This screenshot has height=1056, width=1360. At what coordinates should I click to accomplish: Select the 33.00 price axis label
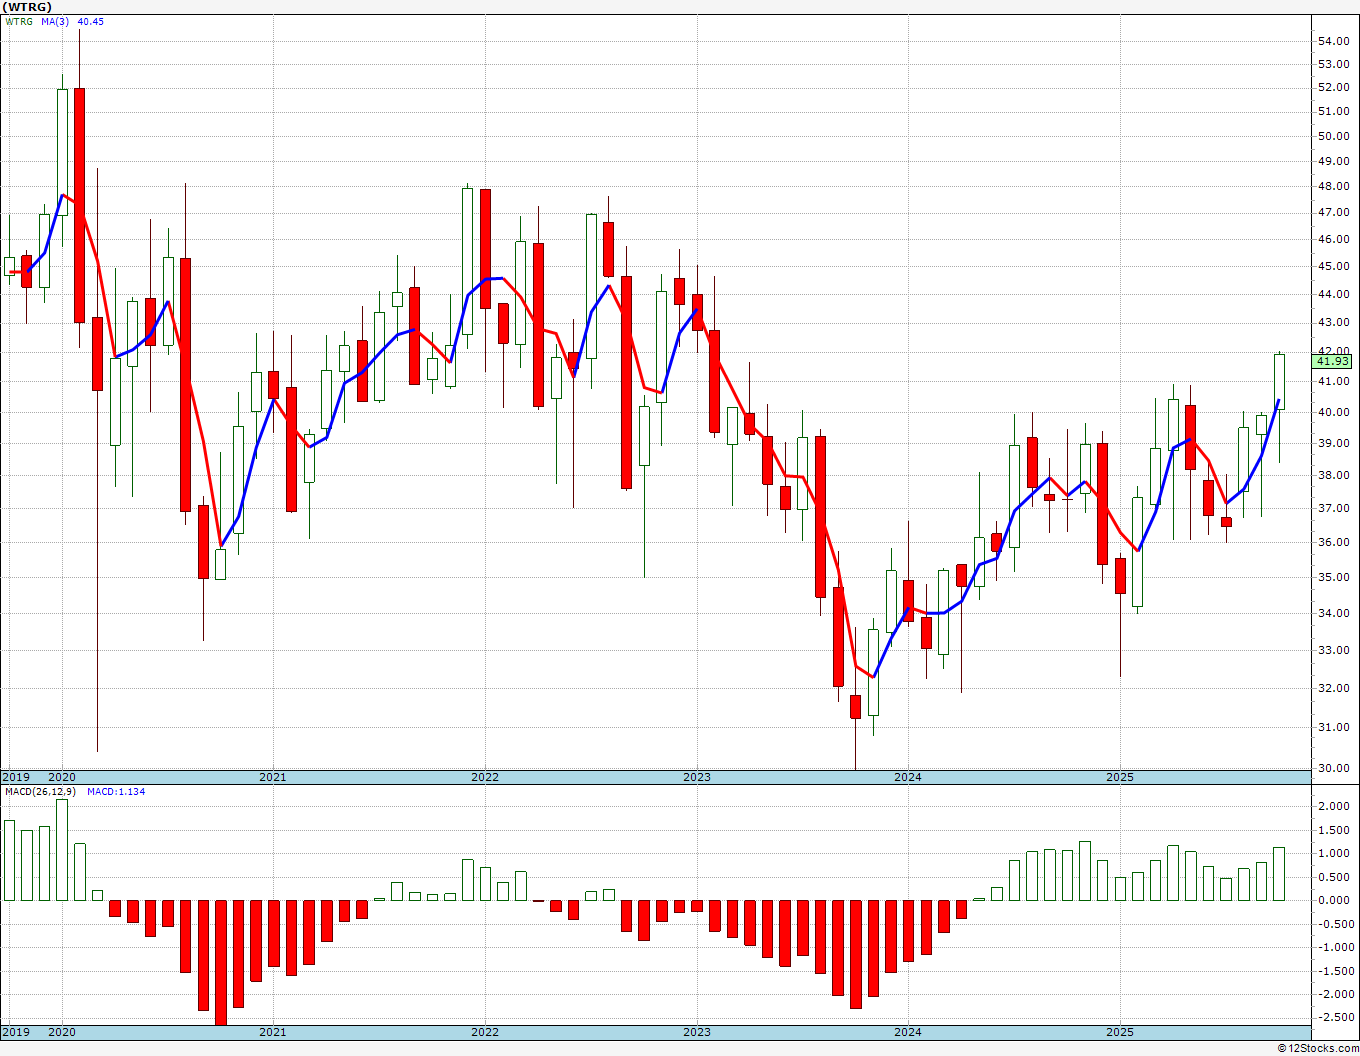coord(1334,650)
